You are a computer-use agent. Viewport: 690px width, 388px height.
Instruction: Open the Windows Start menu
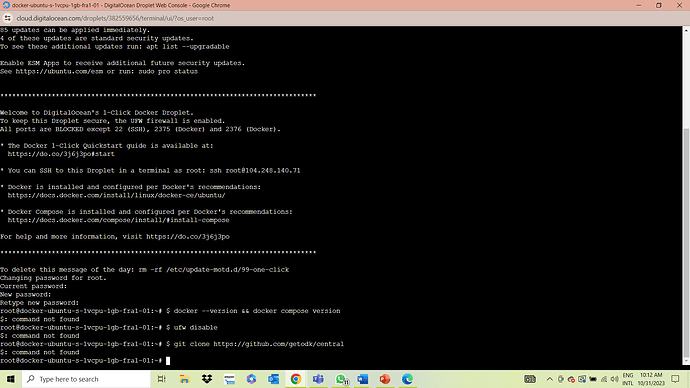(x=11, y=379)
